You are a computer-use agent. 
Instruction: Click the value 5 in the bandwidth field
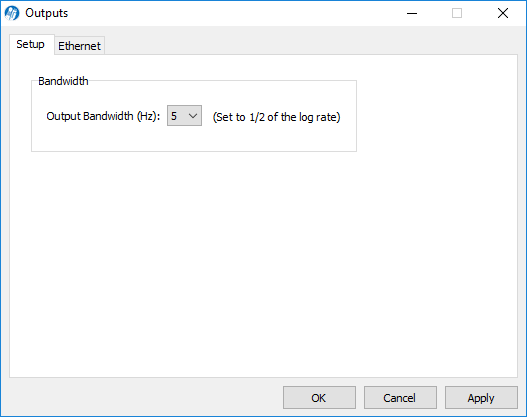point(174,116)
